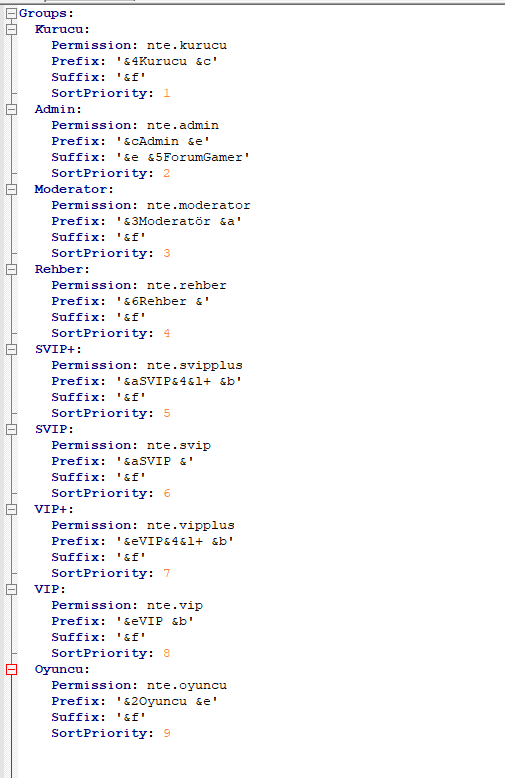The image size is (505, 778).
Task: Place cursor on Oyuncu SortPriority value 9
Action: 167,733
